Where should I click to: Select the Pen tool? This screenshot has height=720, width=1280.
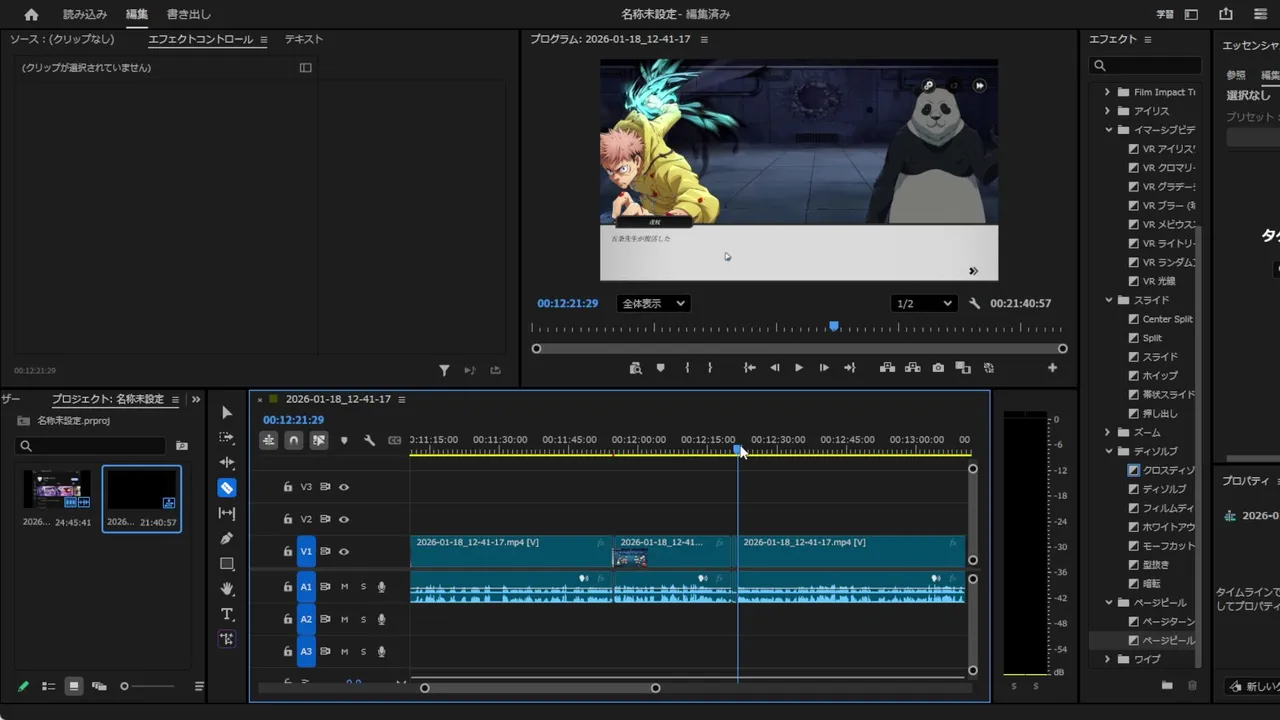click(227, 538)
